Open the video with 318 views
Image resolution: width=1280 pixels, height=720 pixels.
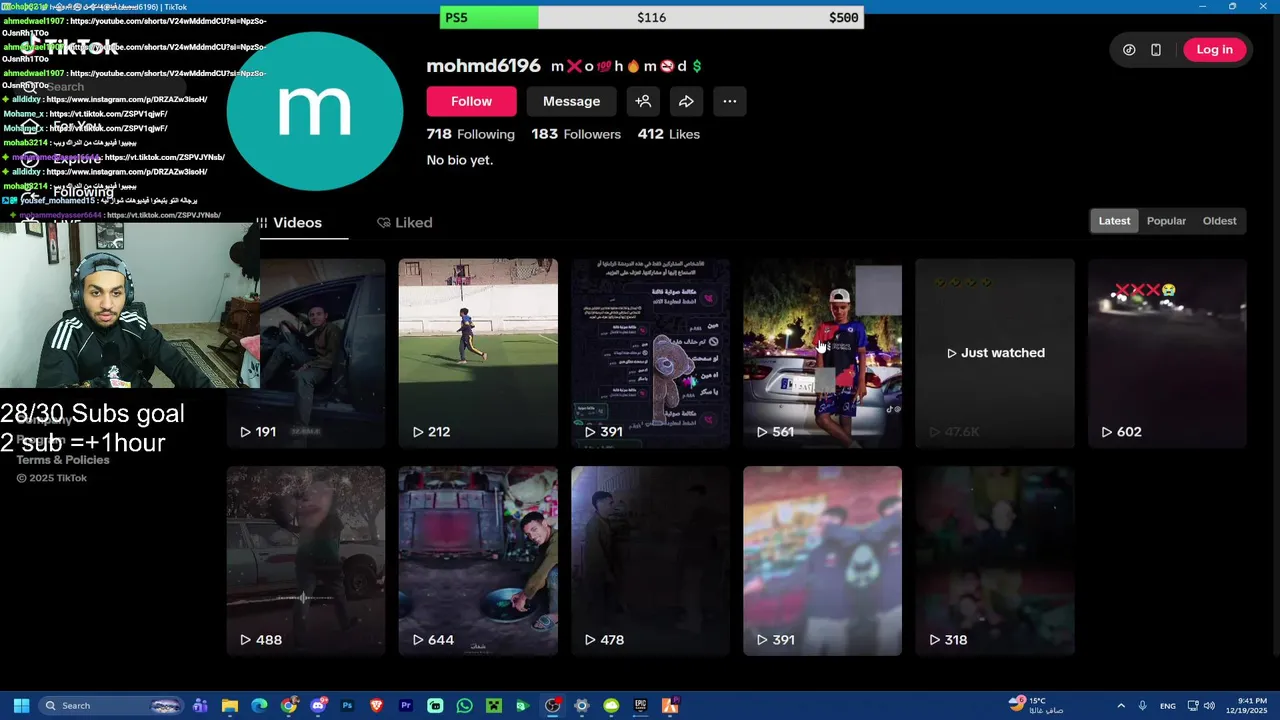click(995, 561)
